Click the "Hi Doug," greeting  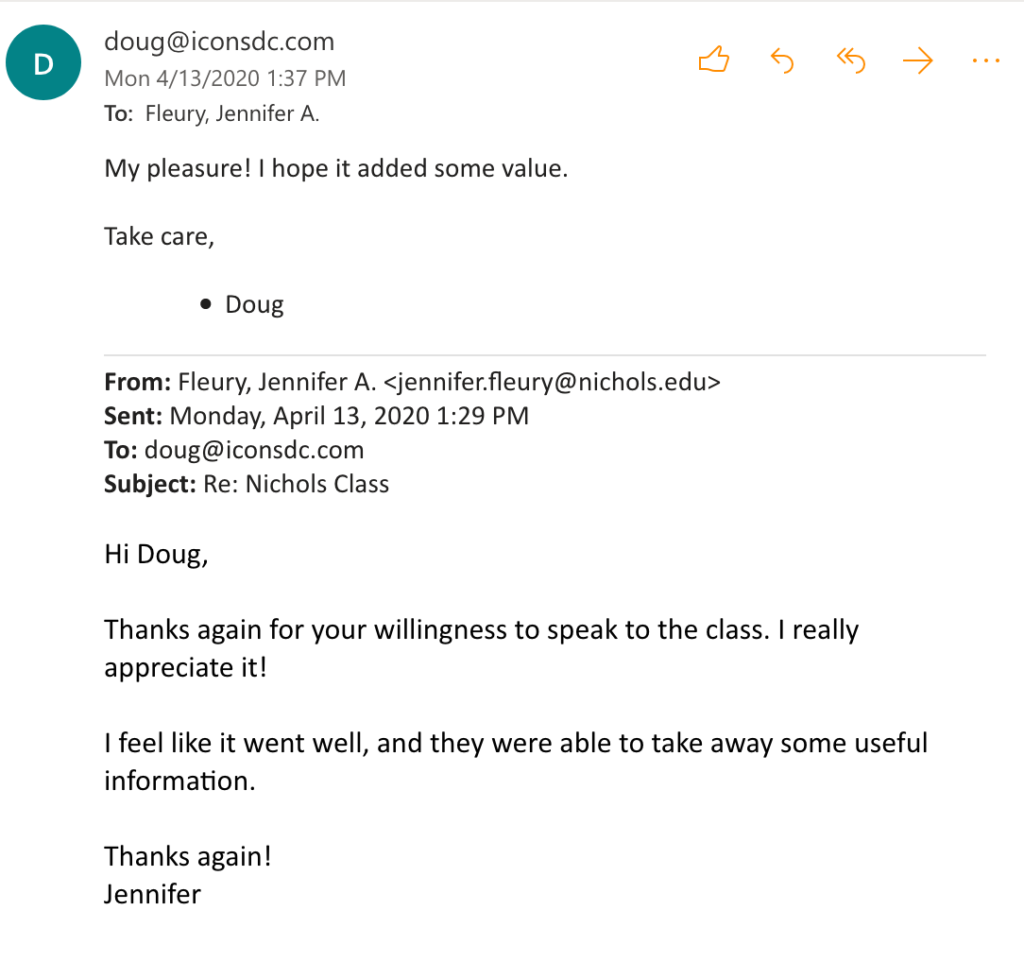tap(156, 553)
